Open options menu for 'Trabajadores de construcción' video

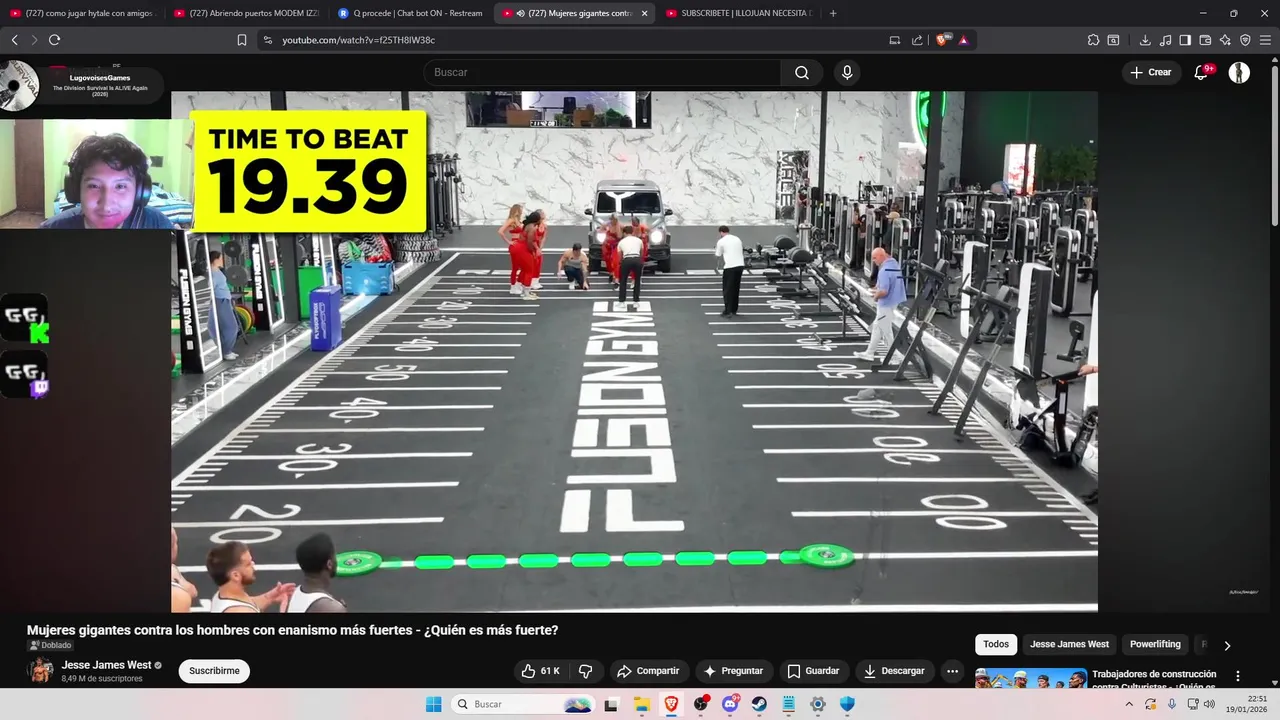1238,676
